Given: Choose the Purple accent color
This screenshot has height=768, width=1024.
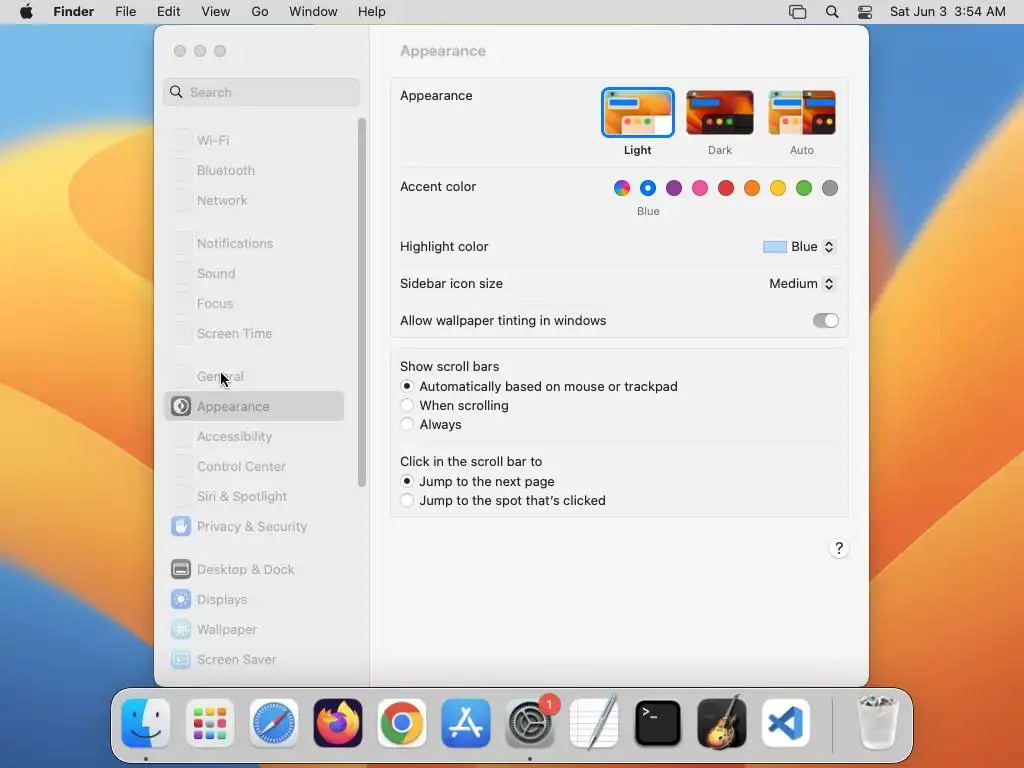Looking at the screenshot, I should point(674,188).
